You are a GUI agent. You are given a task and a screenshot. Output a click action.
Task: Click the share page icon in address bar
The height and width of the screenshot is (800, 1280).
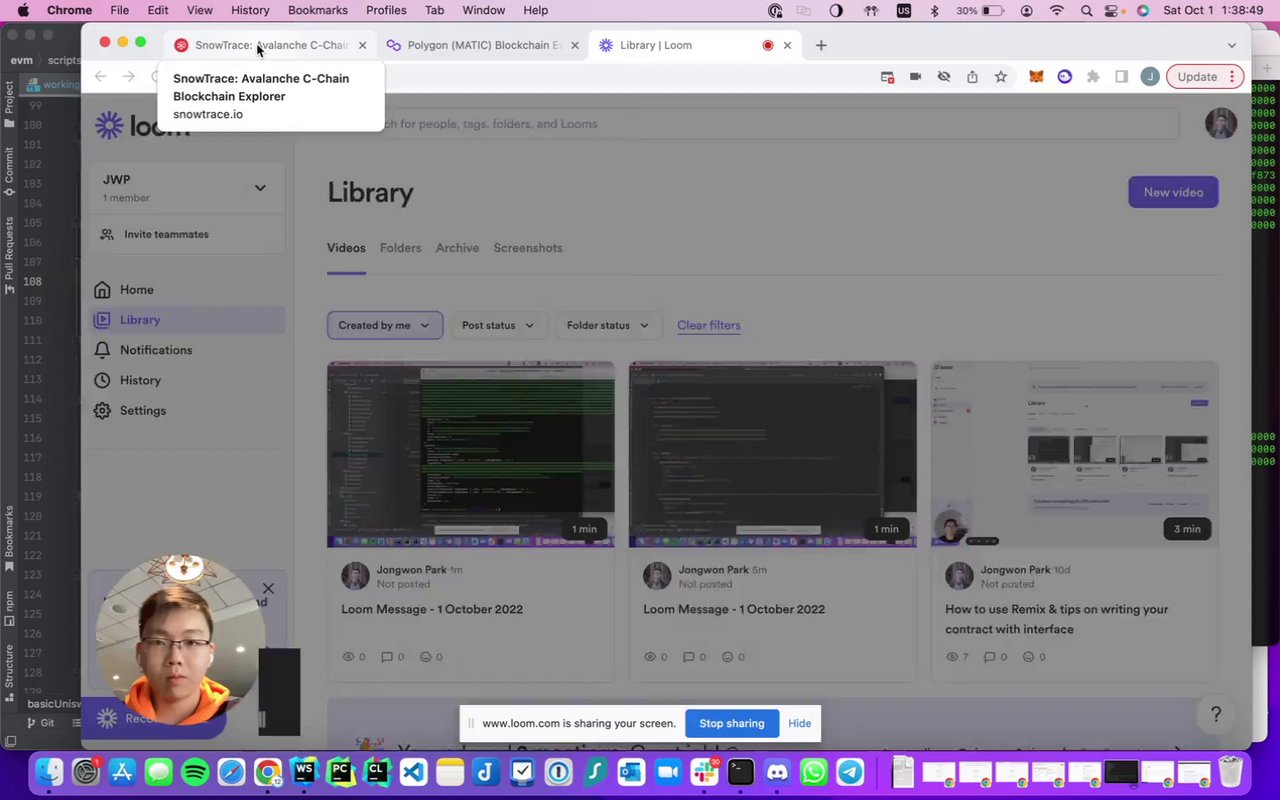point(972,77)
